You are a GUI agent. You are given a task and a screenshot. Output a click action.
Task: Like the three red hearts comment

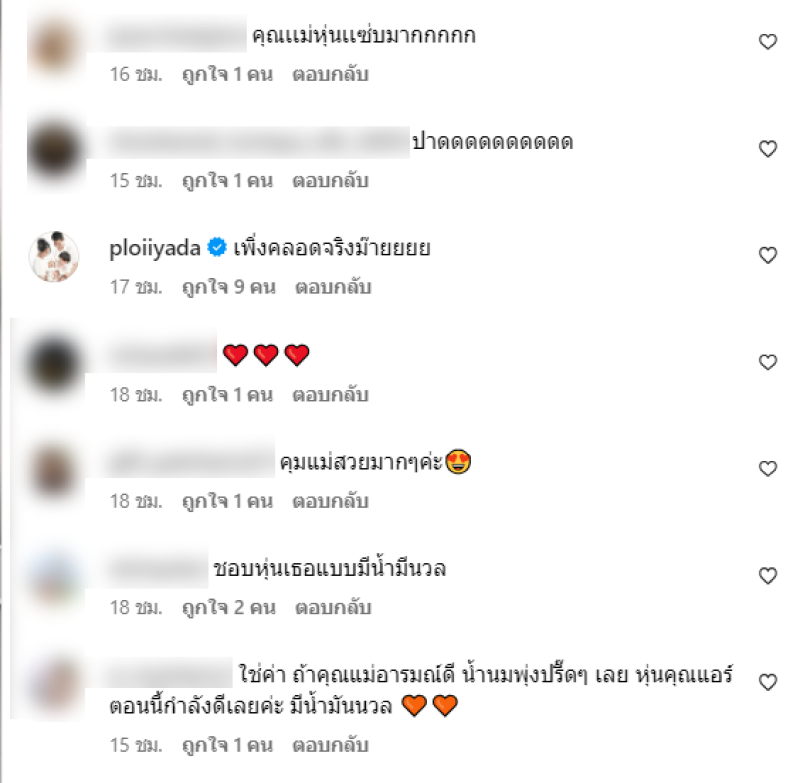pos(767,362)
